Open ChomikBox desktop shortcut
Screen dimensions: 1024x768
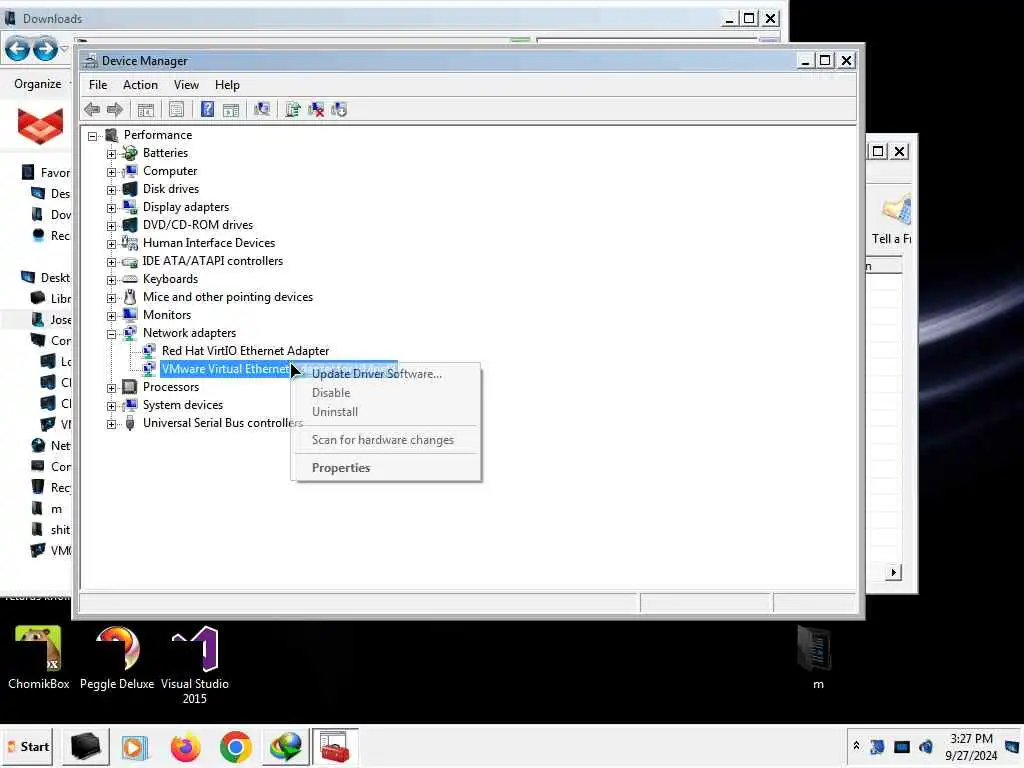(x=38, y=657)
